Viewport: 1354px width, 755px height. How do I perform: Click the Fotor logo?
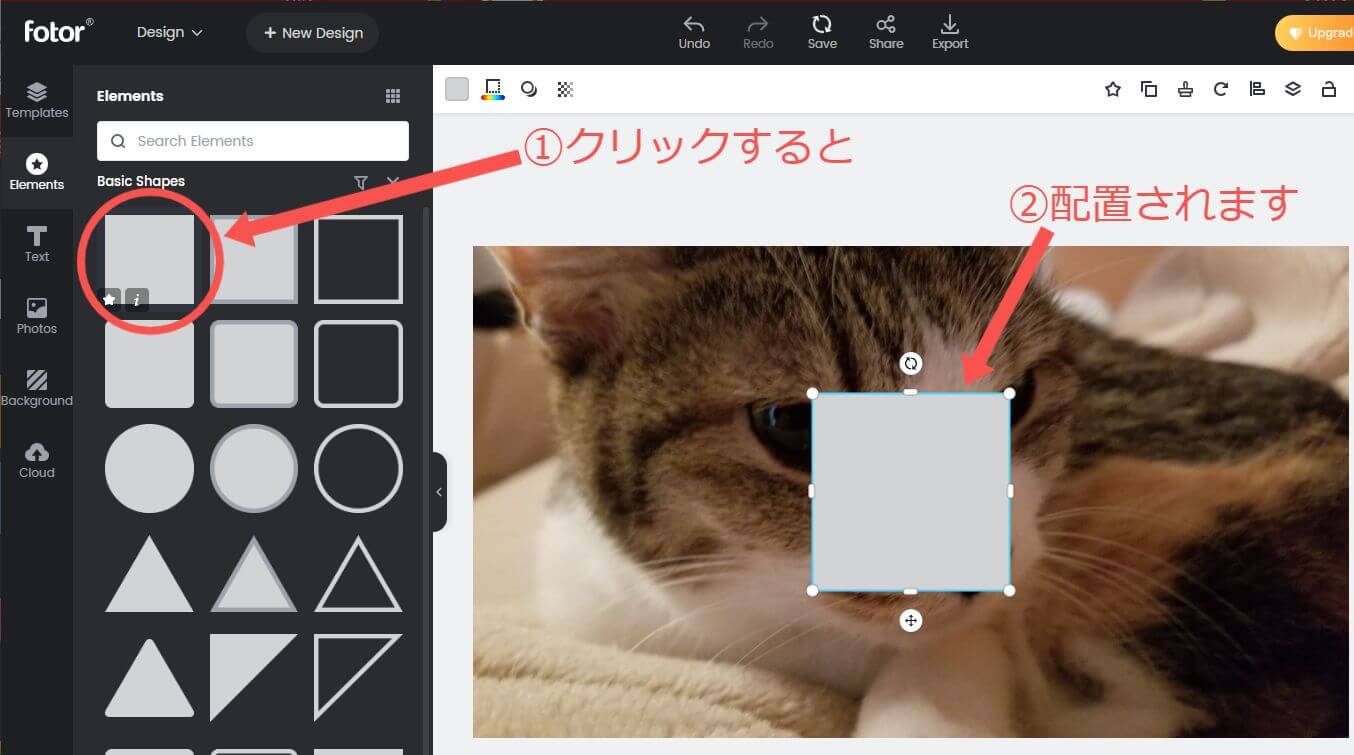point(59,31)
